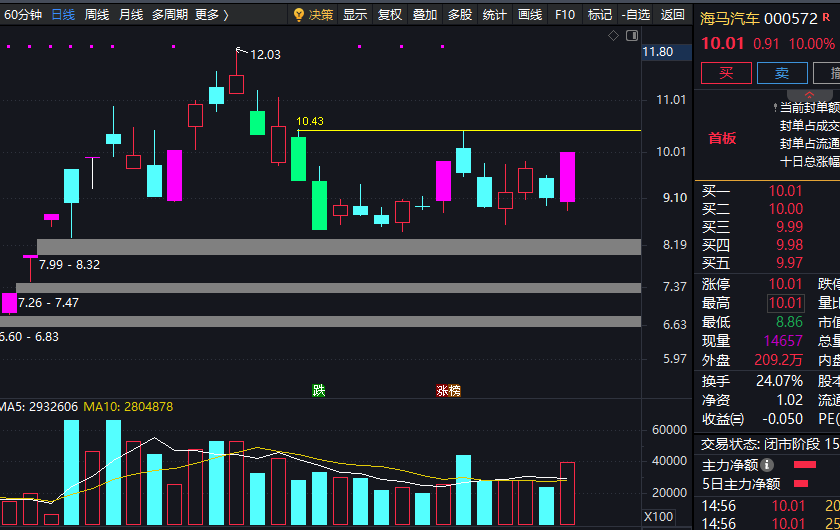The width and height of the screenshot is (840, 530).
Task: Click the 最低 value 8.86
Action: 790,322
